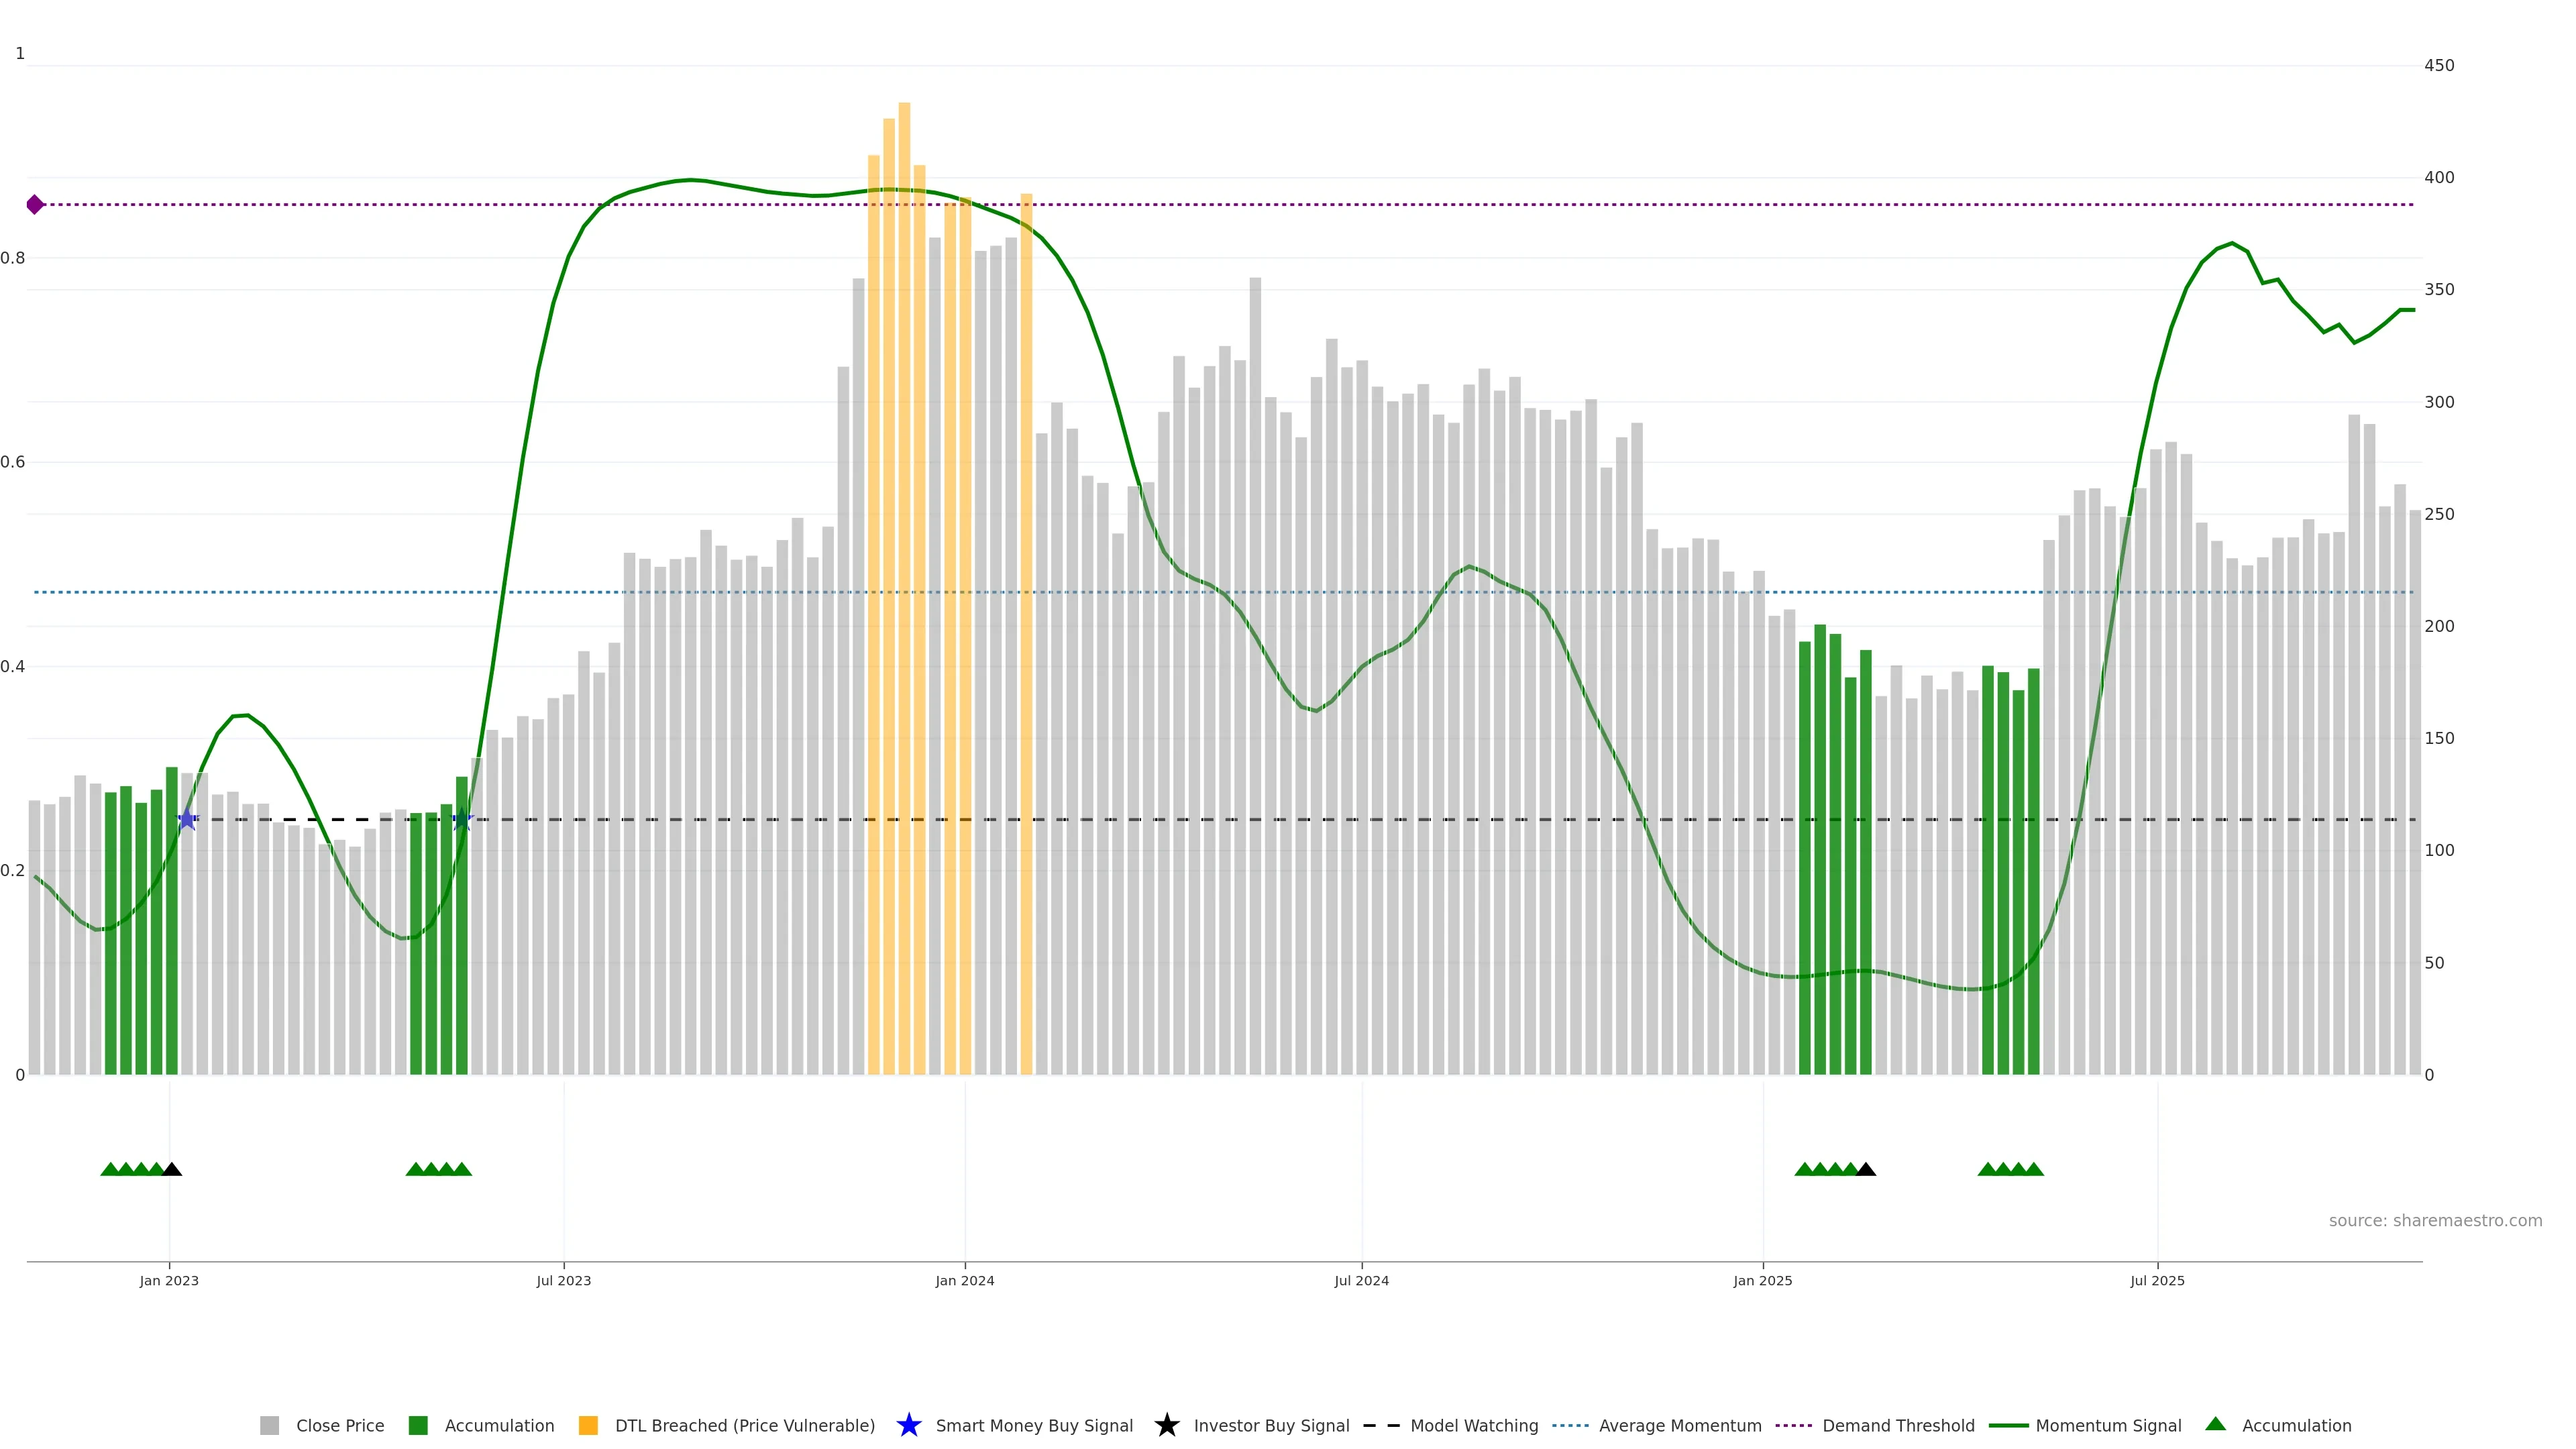Click the Jan 2024 axis label
The width and height of the screenshot is (2576, 1449).
coord(964,1280)
